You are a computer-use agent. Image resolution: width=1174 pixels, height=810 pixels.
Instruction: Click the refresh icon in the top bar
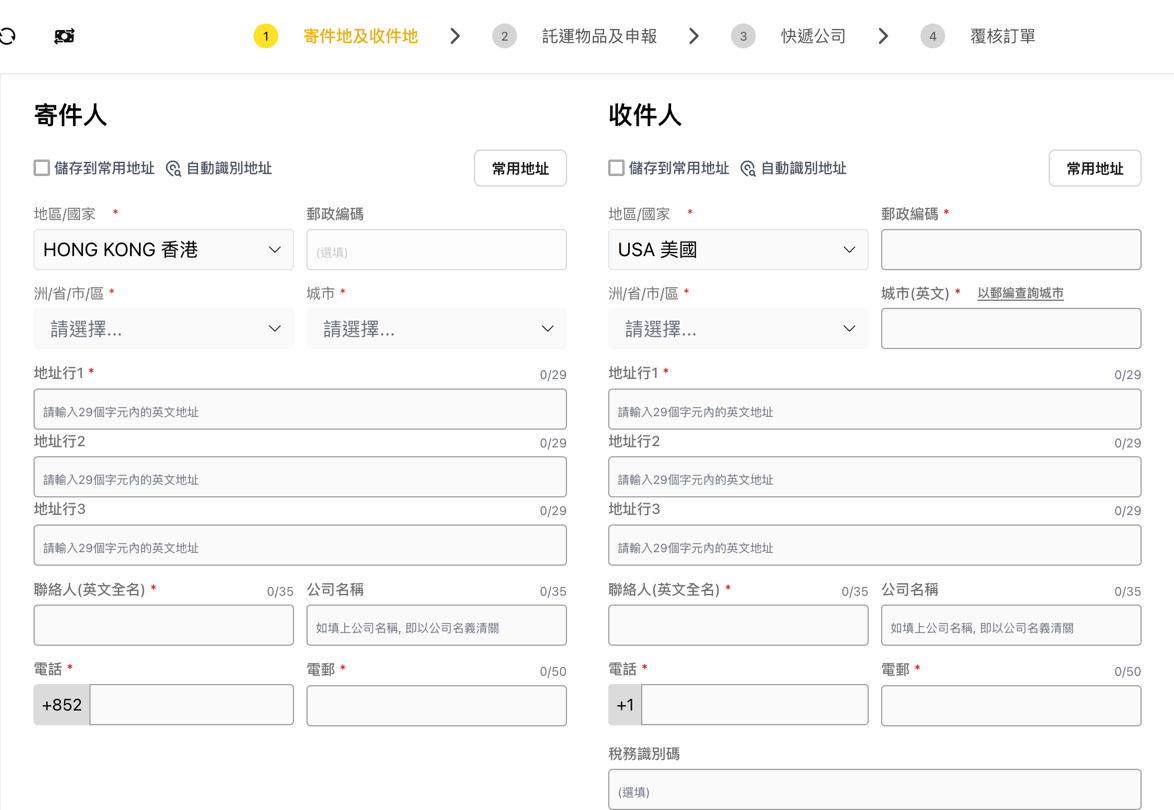8,36
